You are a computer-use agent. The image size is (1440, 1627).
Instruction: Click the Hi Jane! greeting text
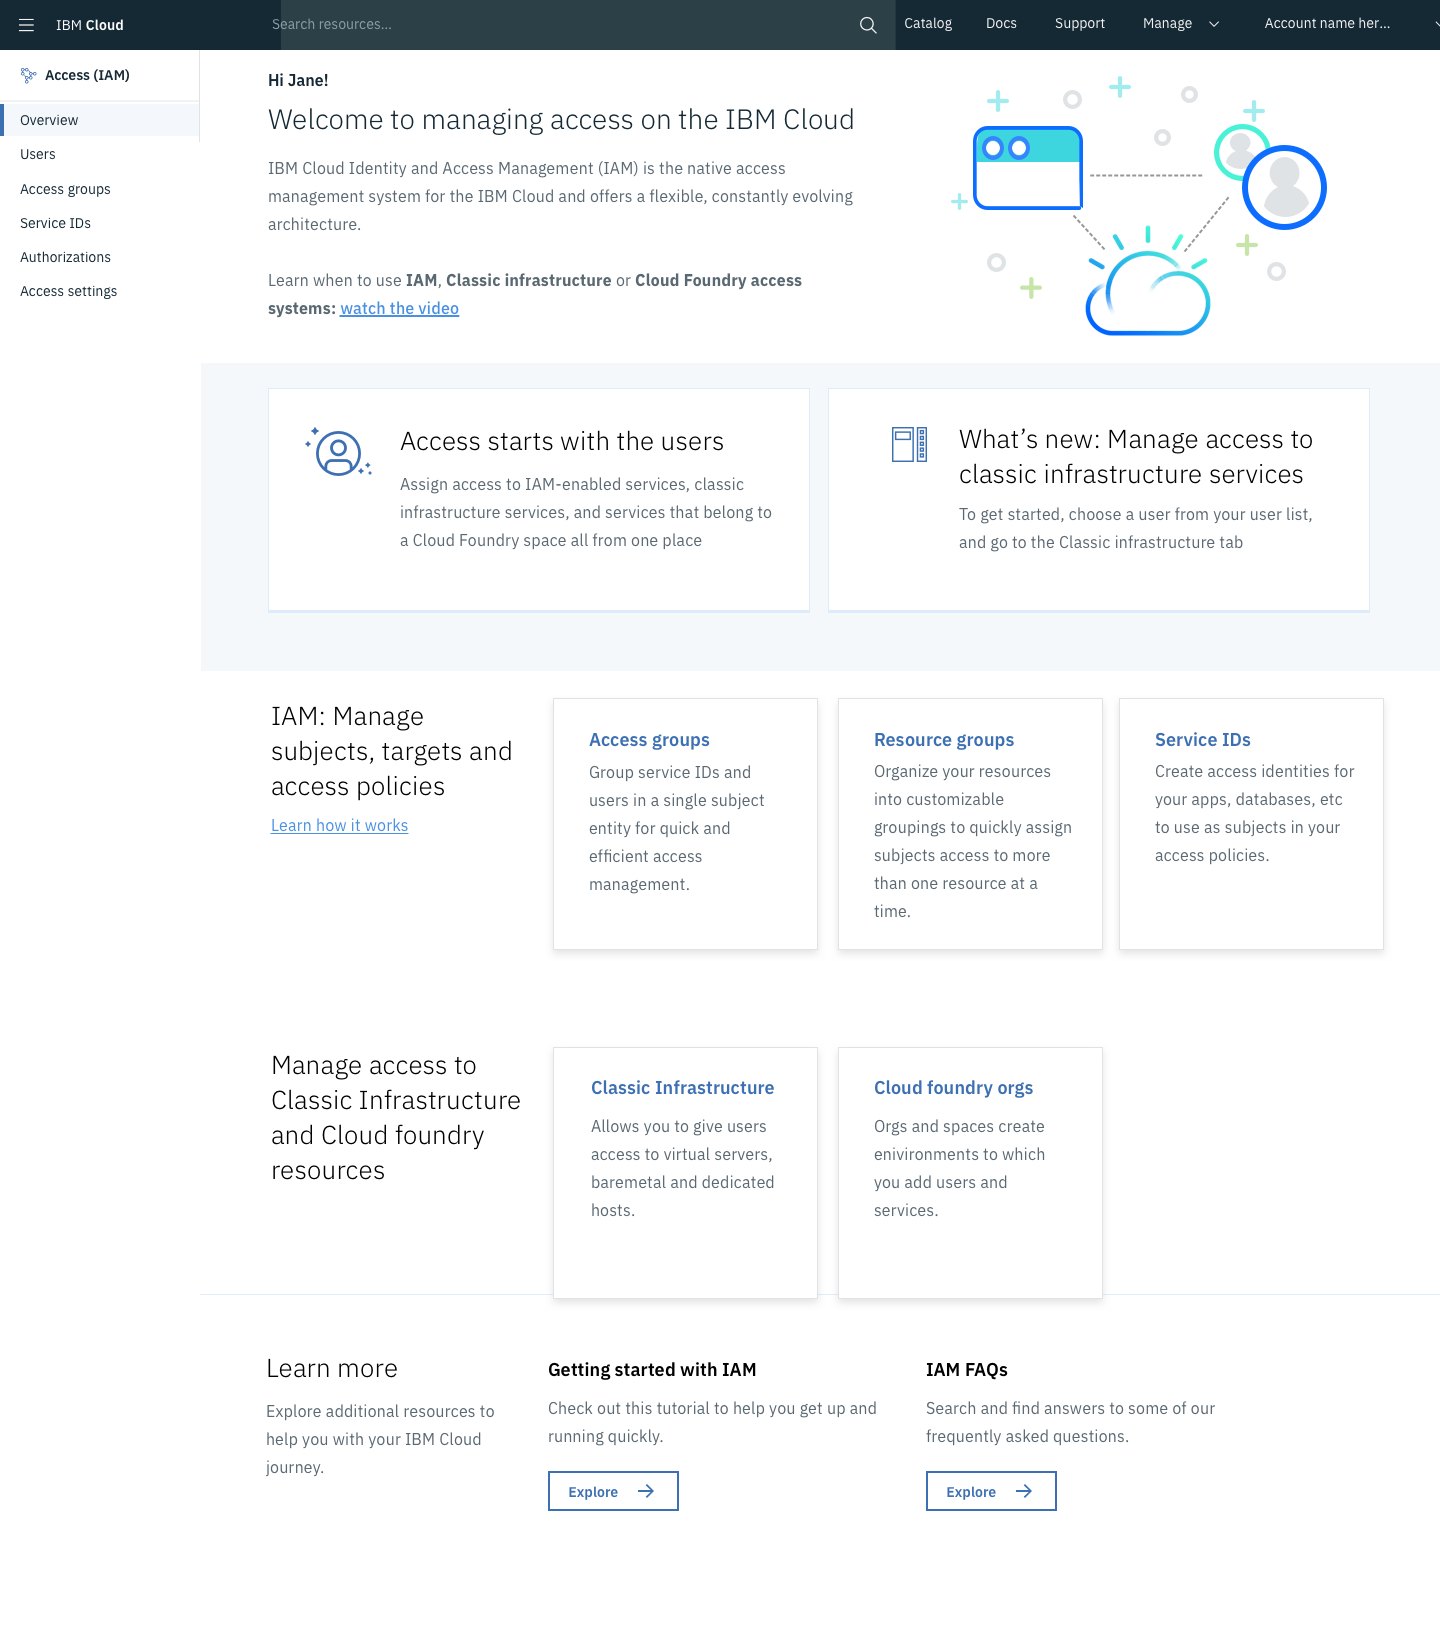click(298, 81)
